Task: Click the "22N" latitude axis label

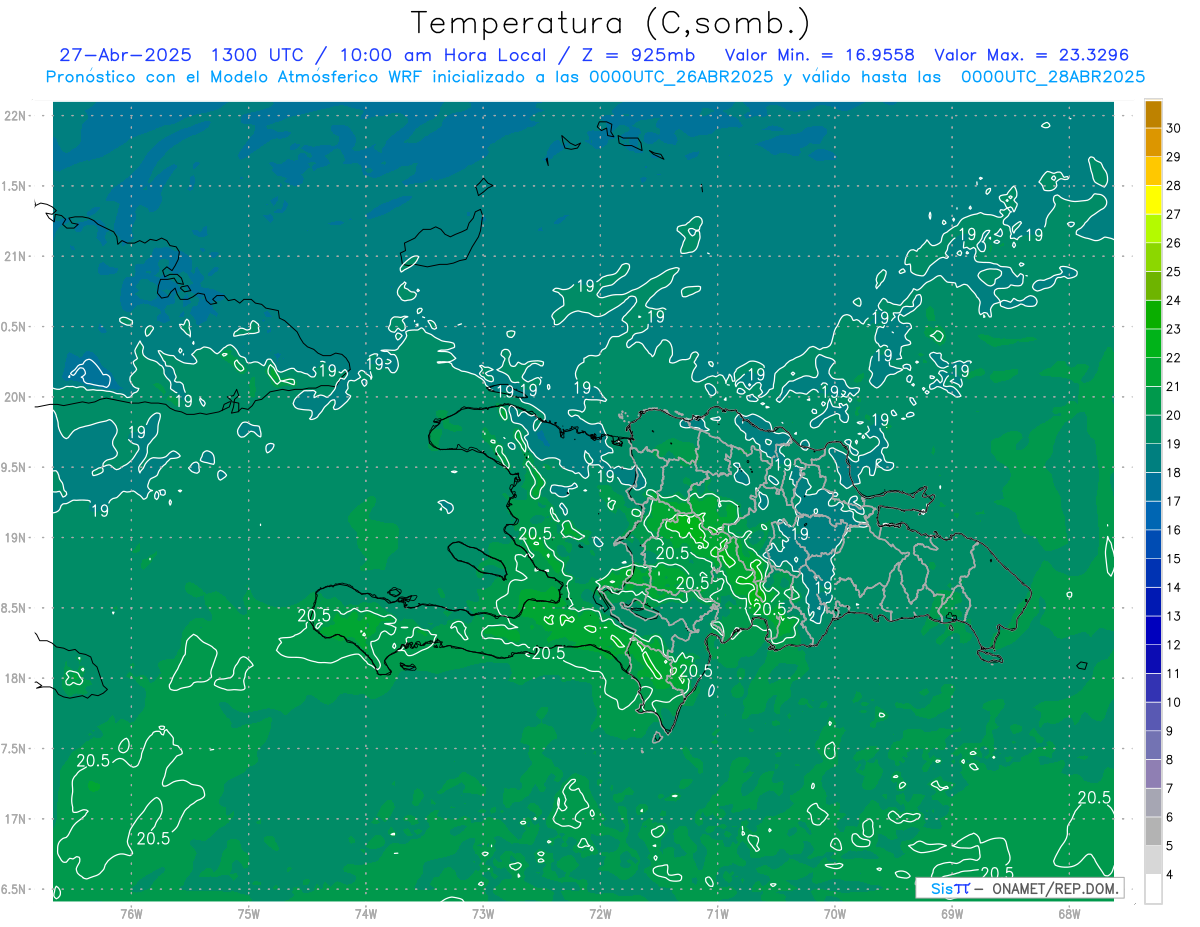Action: pos(16,115)
